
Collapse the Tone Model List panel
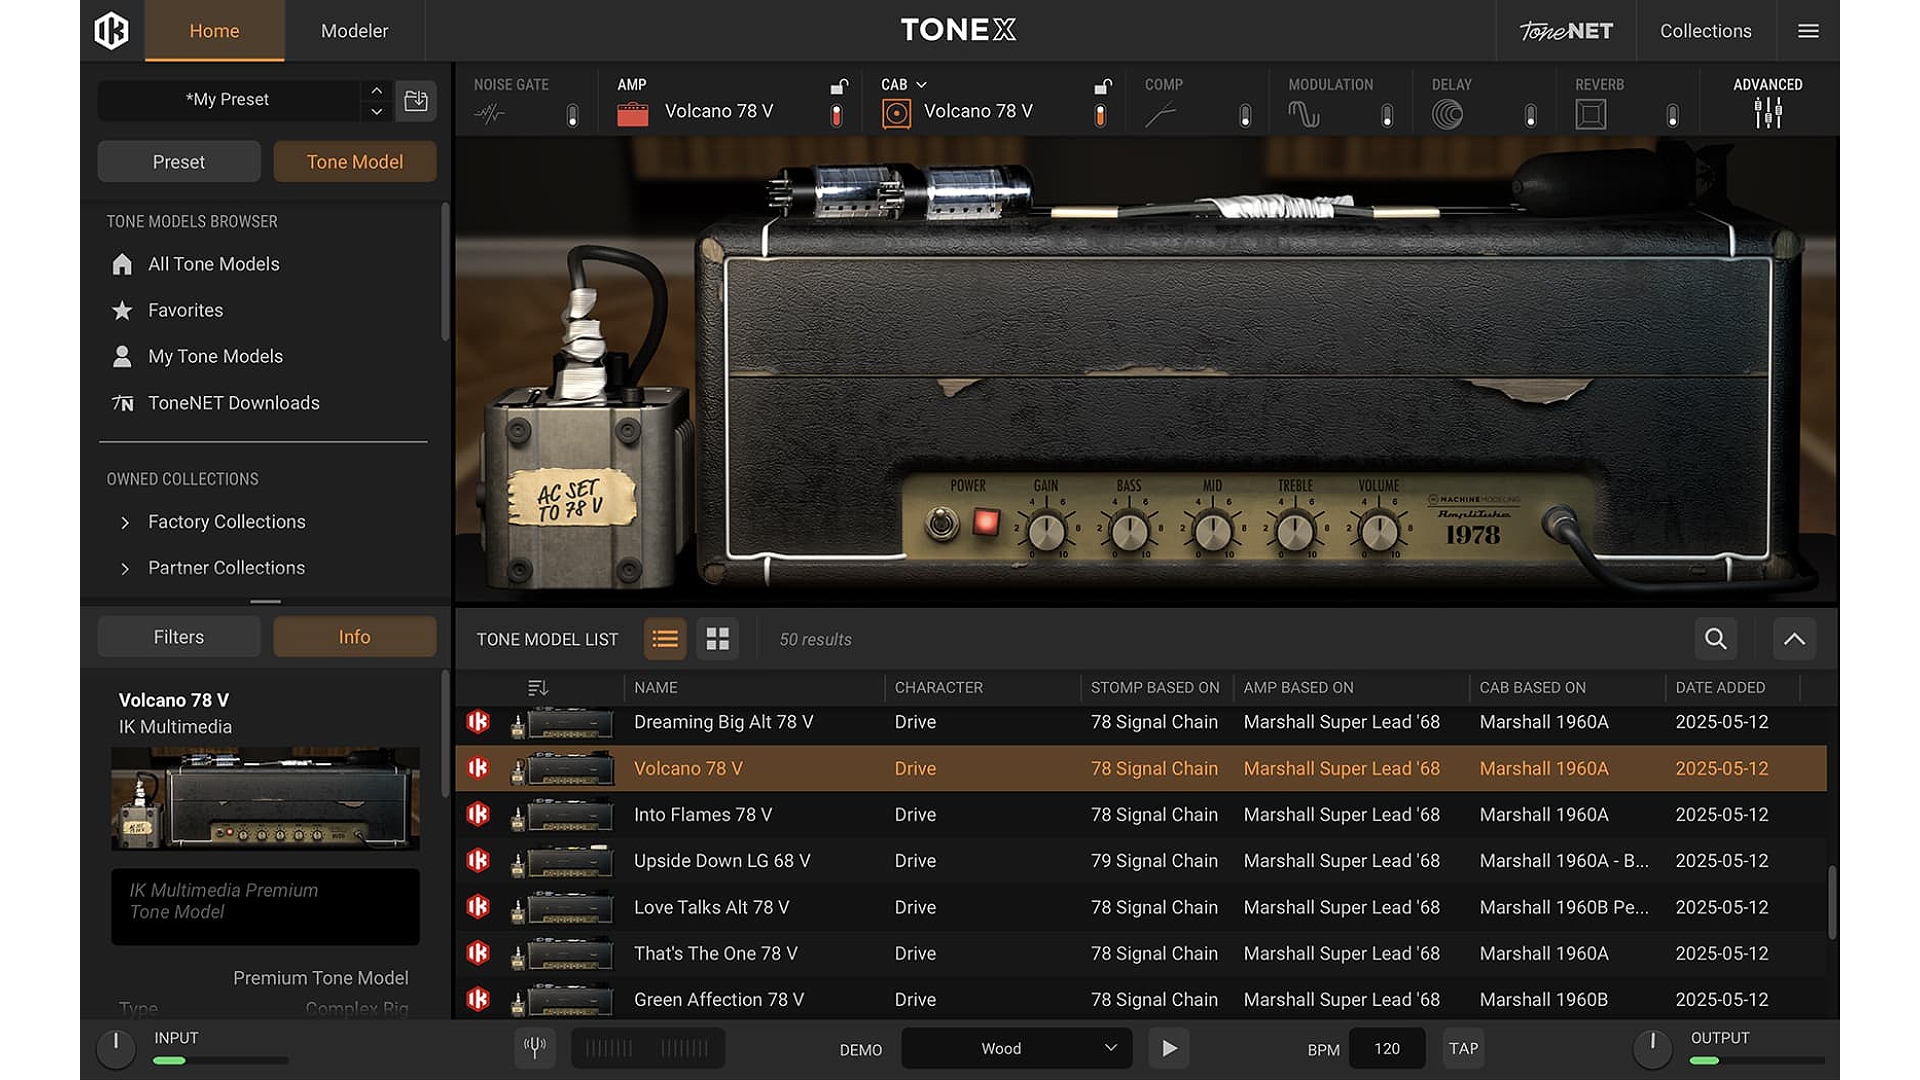pyautogui.click(x=1794, y=639)
